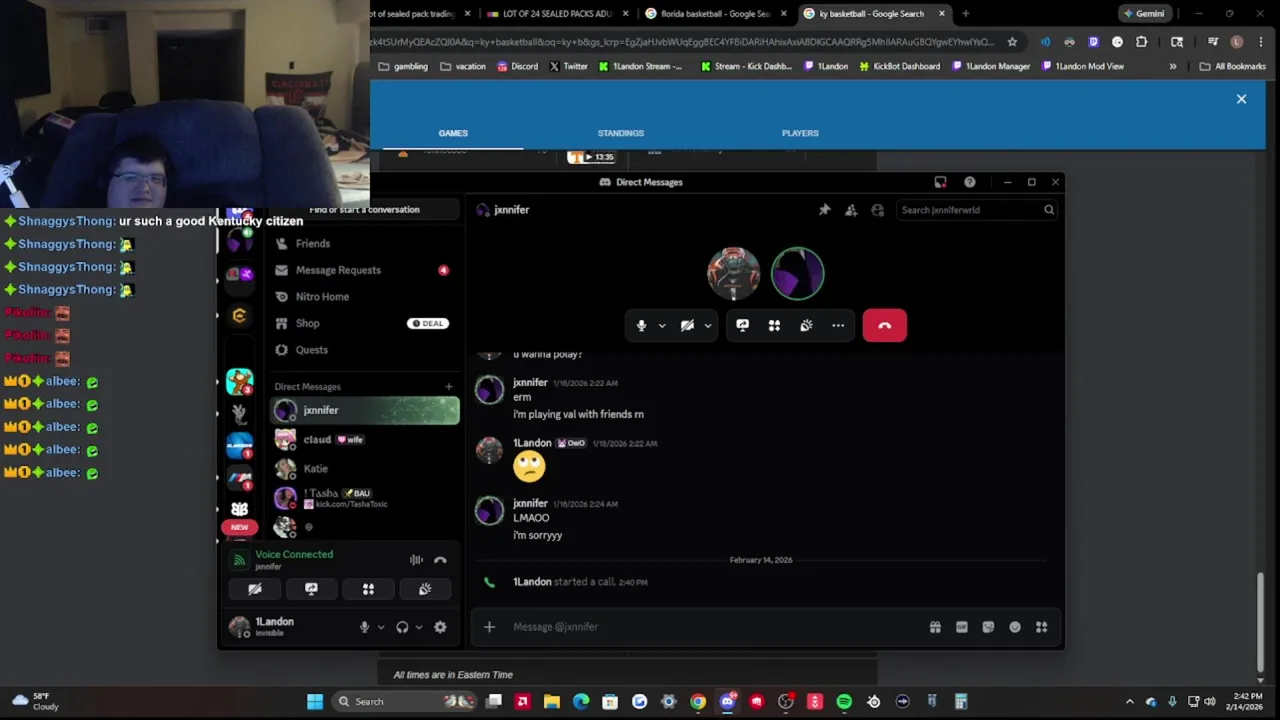Share your screen from the call controls
Viewport: 1280px width, 720px height.
(x=742, y=325)
